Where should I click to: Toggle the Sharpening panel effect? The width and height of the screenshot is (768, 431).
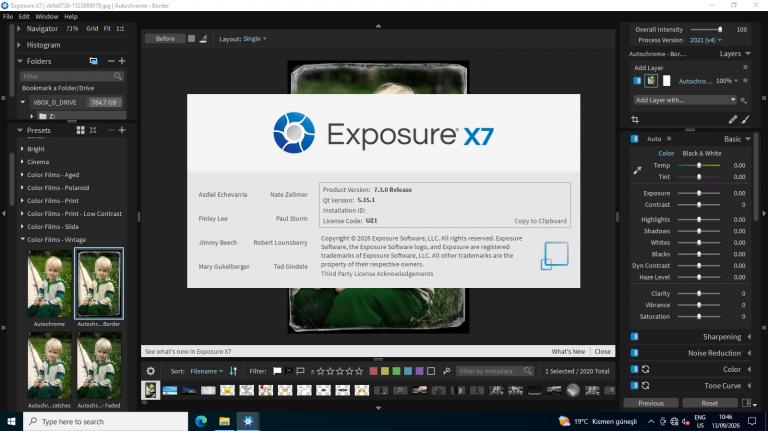(x=634, y=336)
